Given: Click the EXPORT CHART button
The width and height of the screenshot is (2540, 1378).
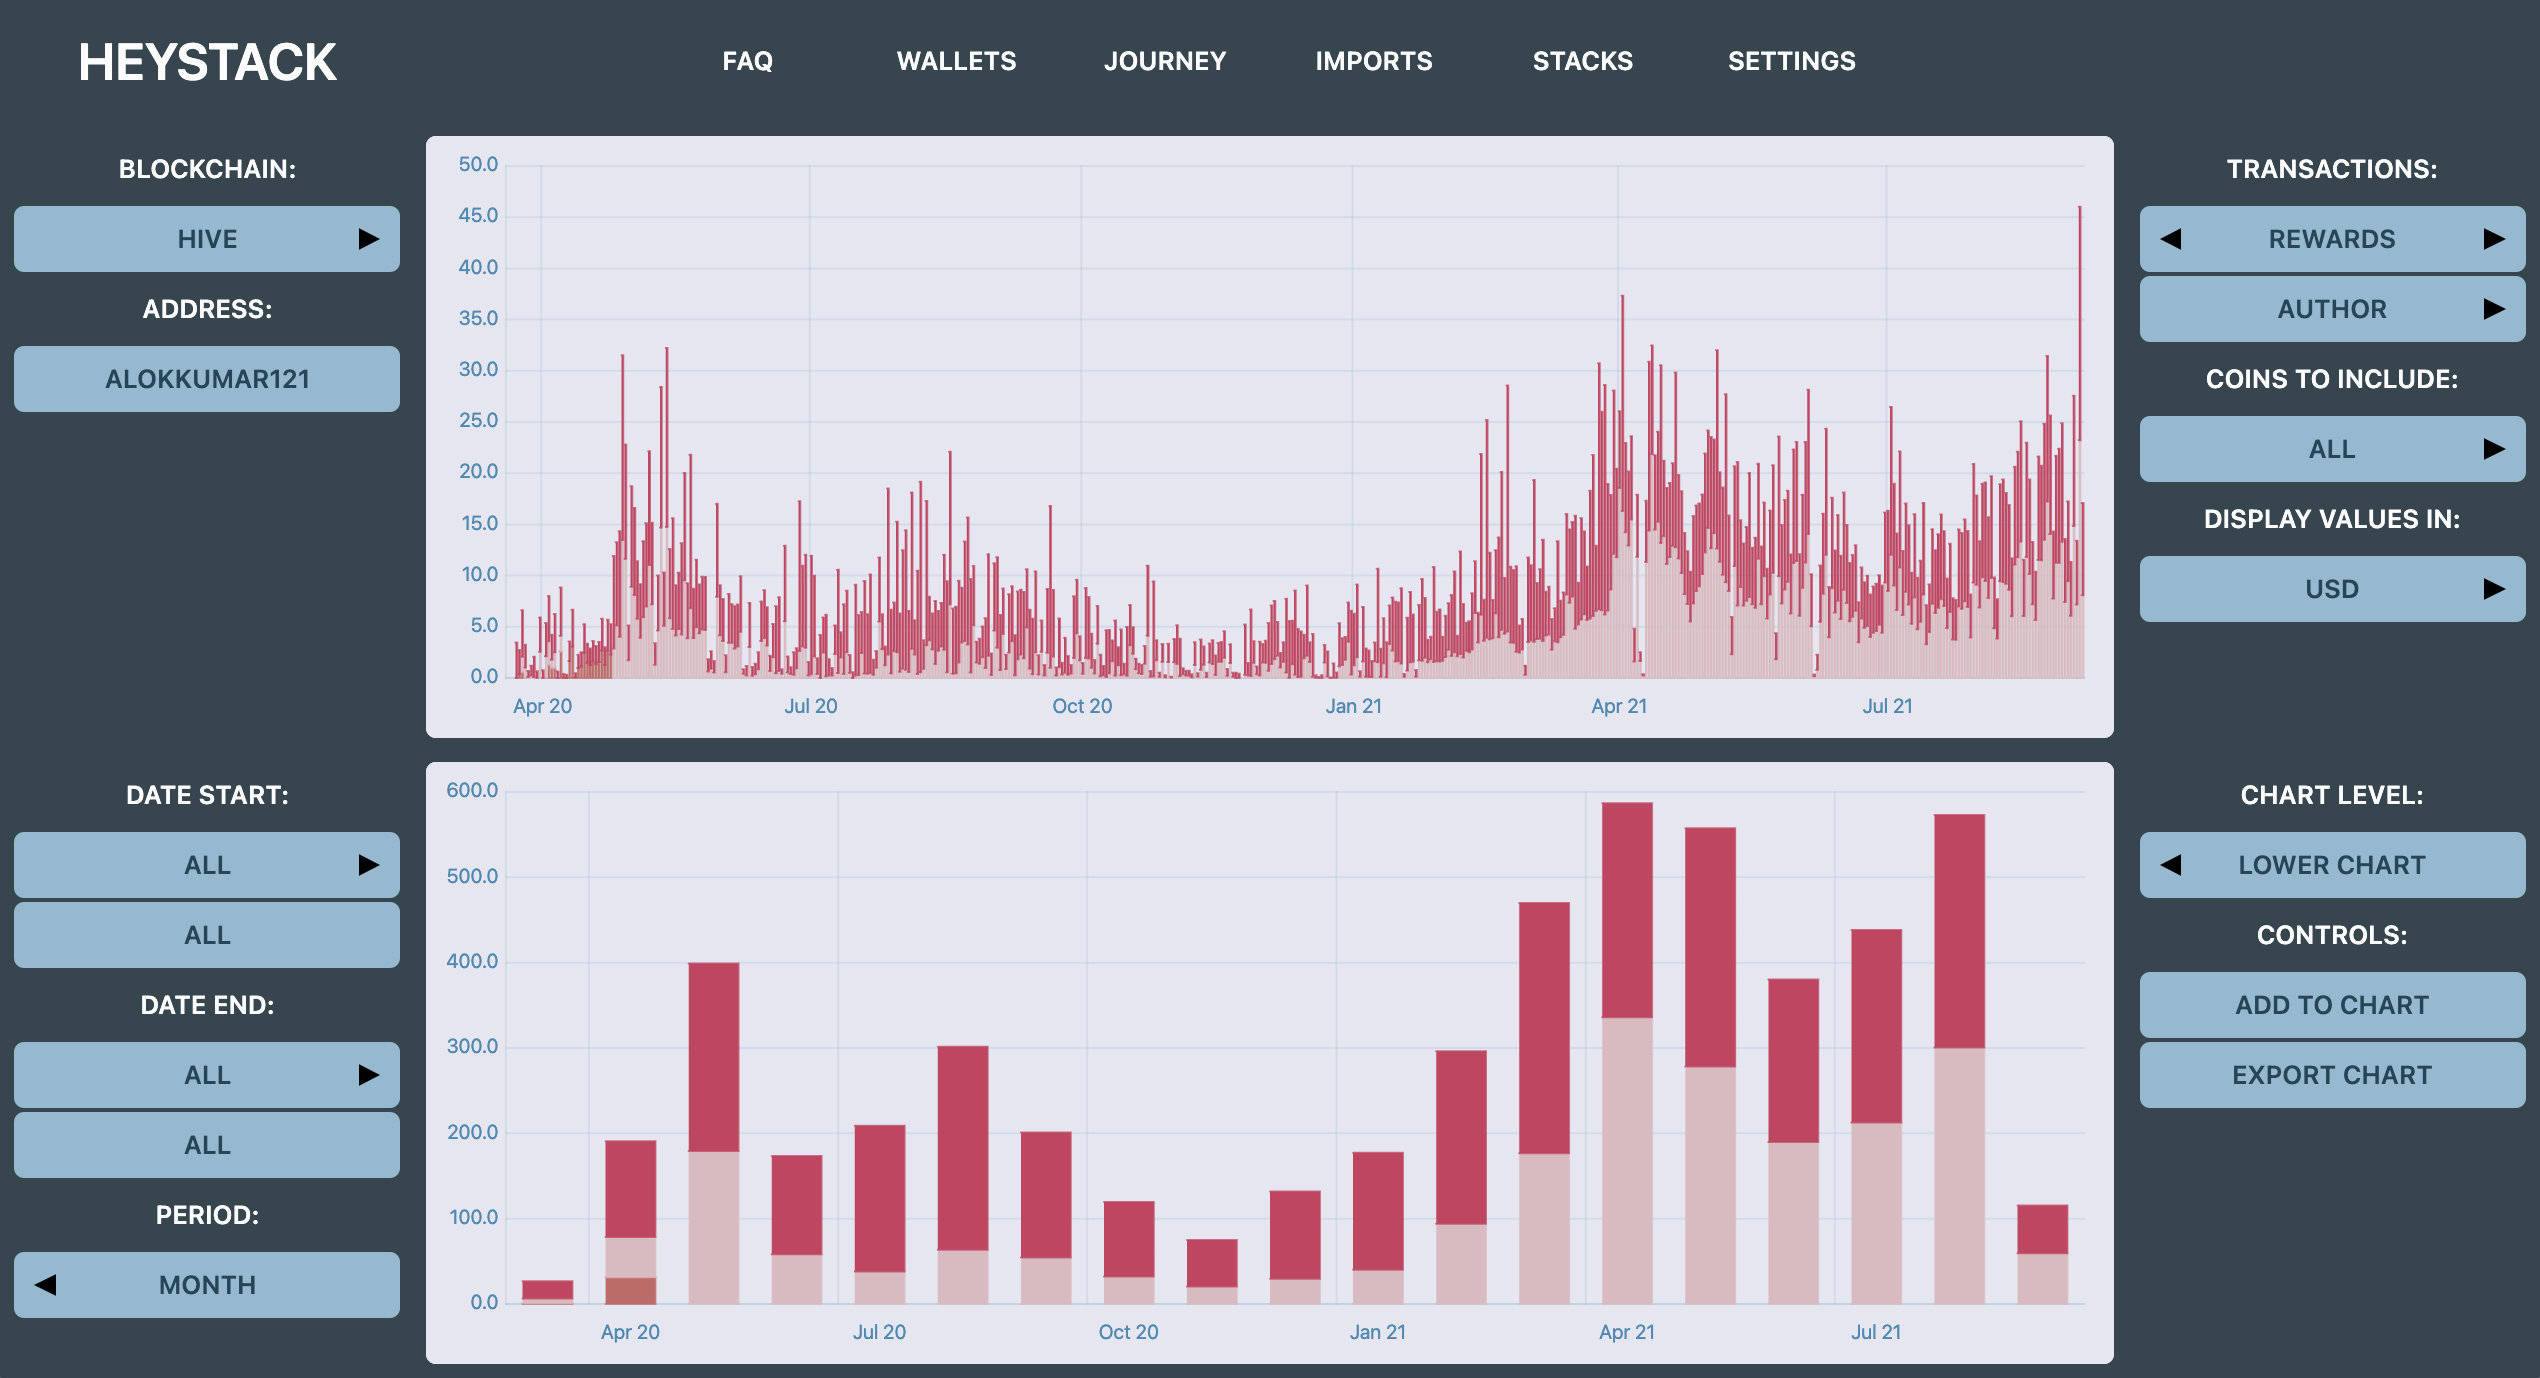Looking at the screenshot, I should 2332,1075.
